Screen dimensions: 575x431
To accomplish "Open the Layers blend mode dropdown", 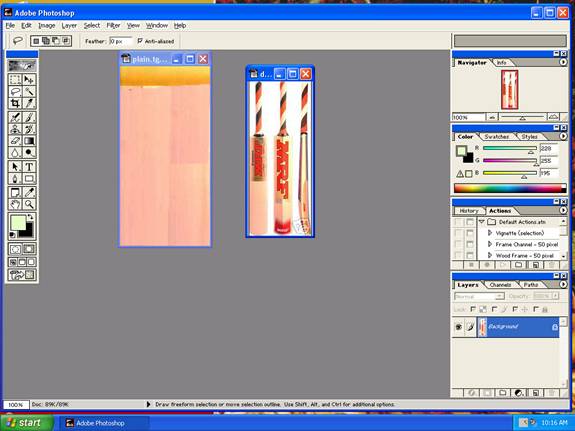I will pyautogui.click(x=479, y=296).
